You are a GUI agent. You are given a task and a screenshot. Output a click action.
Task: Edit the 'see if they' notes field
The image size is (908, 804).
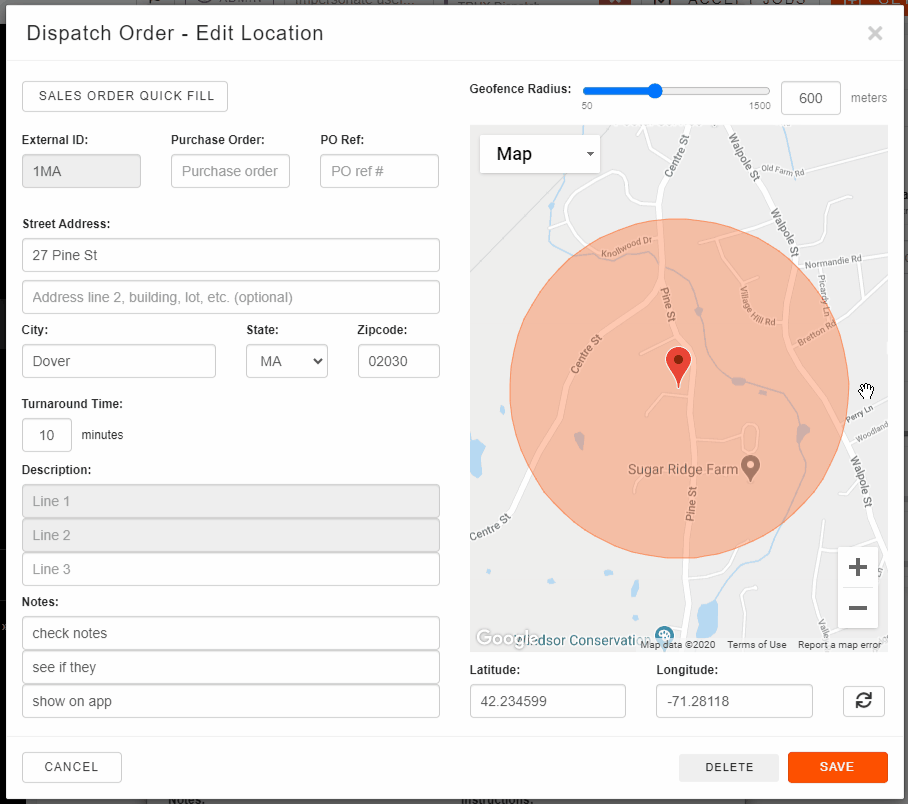pyautogui.click(x=230, y=667)
